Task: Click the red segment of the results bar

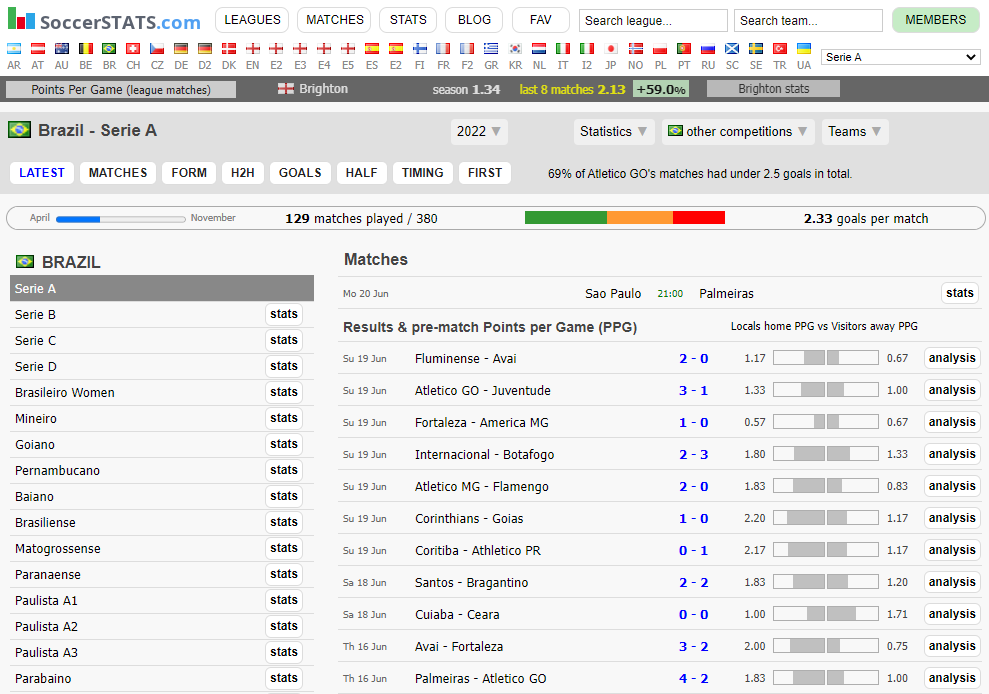Action: [699, 218]
